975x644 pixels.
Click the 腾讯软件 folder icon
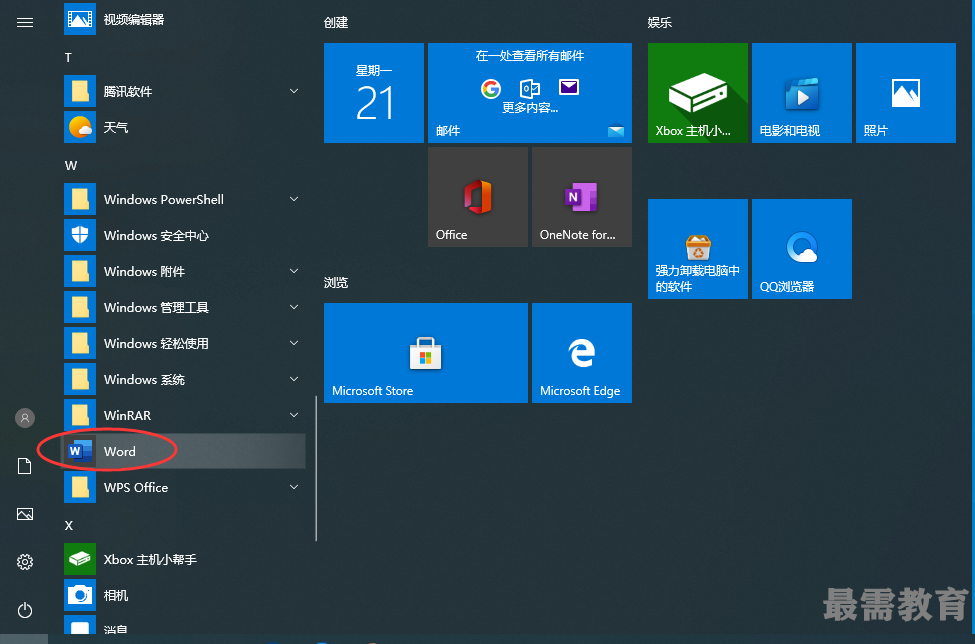click(80, 91)
